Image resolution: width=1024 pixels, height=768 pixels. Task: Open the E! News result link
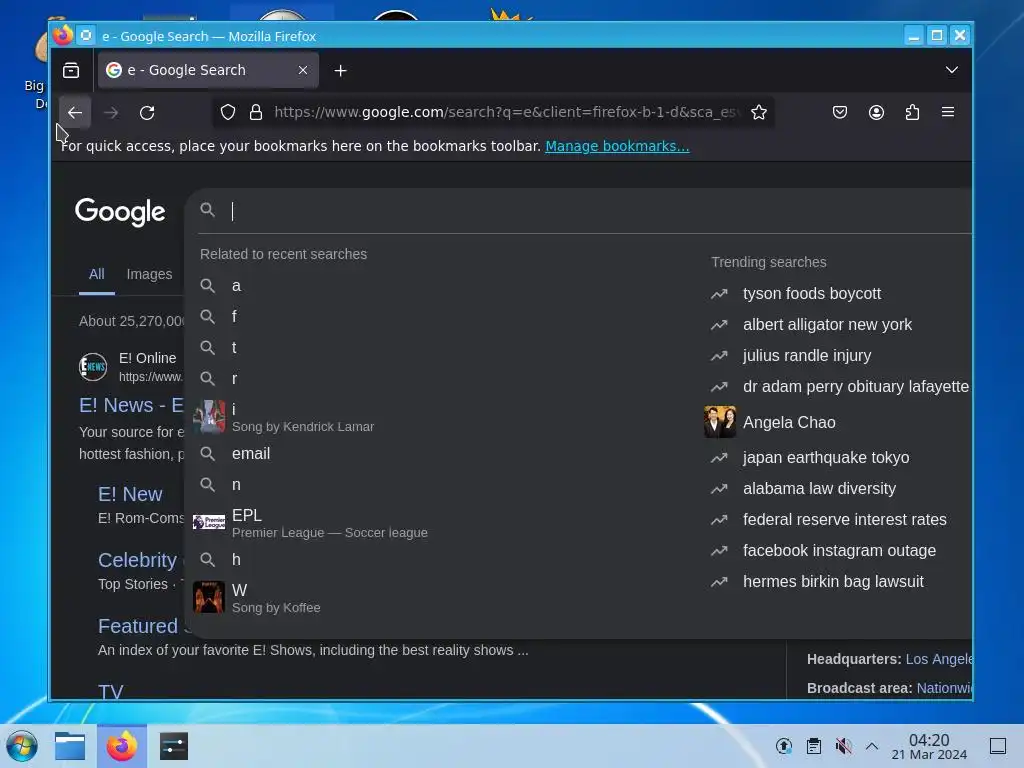coord(131,406)
